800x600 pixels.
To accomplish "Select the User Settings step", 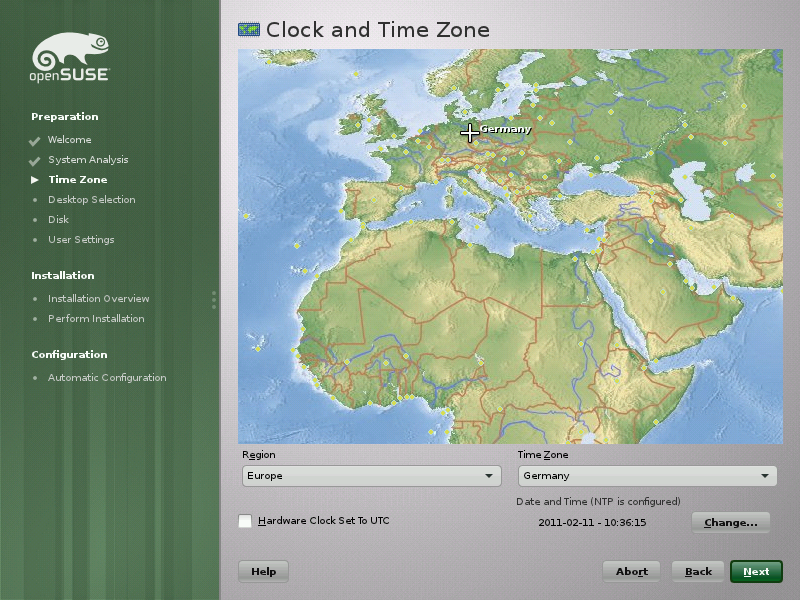I will 82,240.
